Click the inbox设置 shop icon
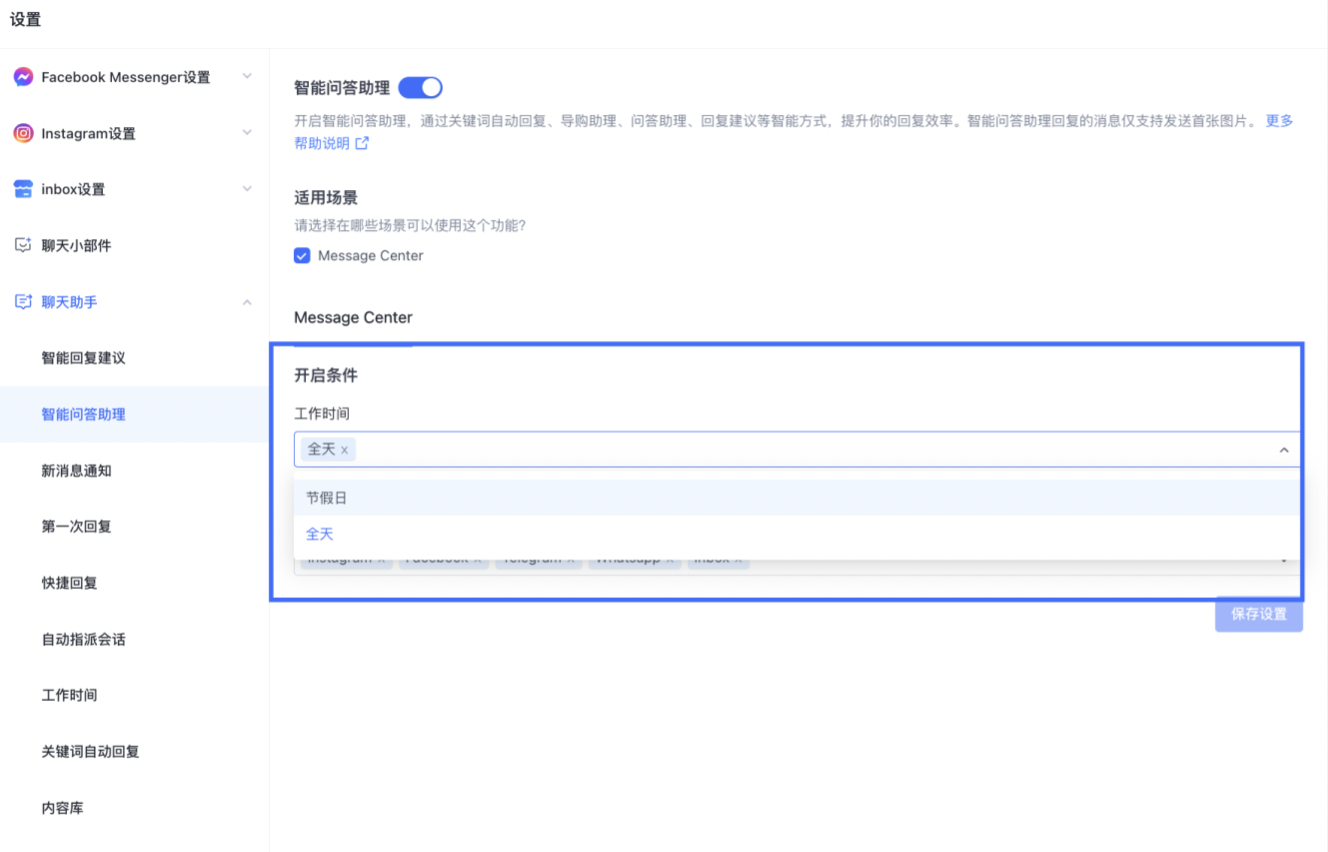This screenshot has width=1328, height=852. pos(22,189)
